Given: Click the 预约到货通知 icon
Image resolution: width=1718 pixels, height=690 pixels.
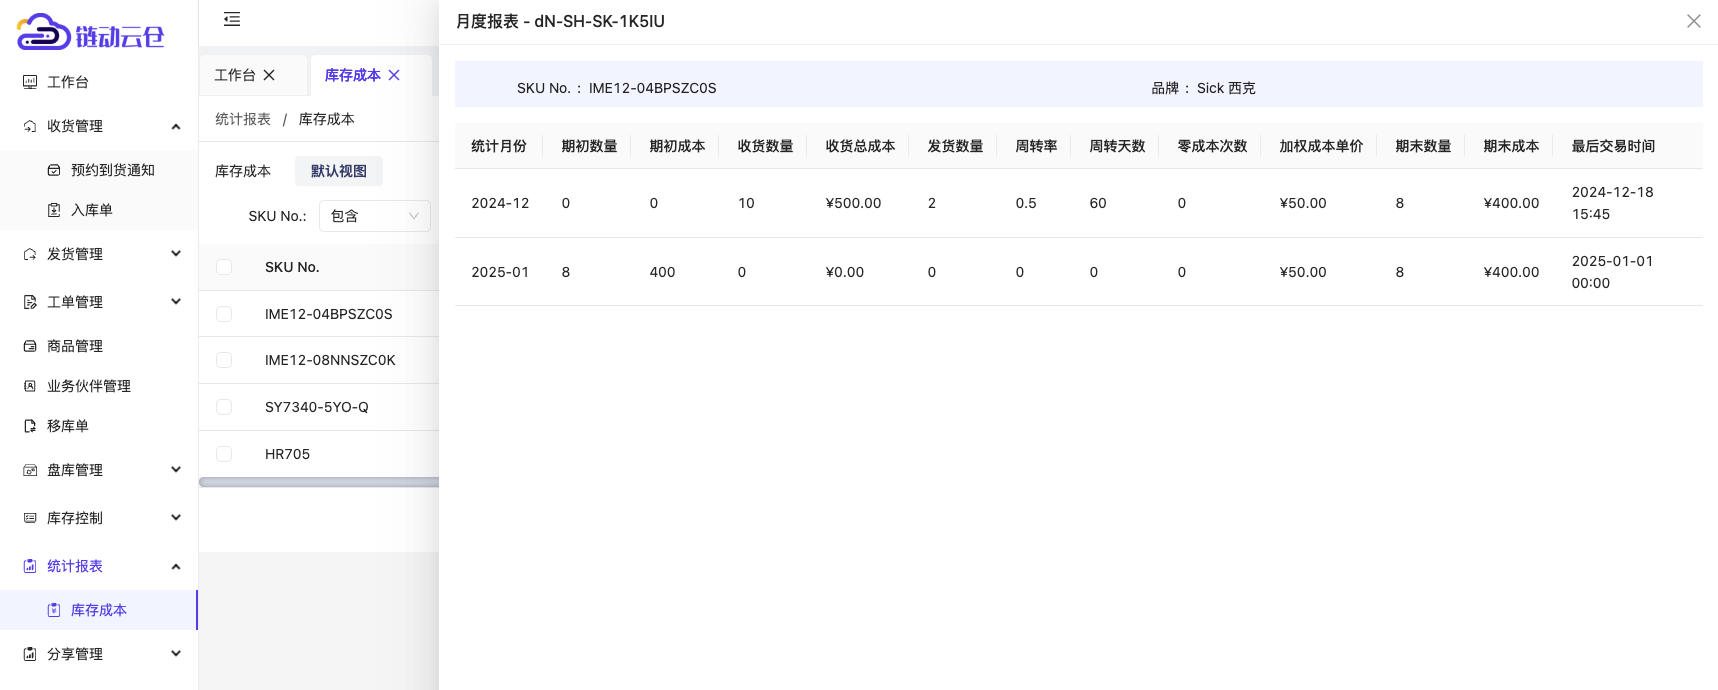Looking at the screenshot, I should tap(54, 170).
